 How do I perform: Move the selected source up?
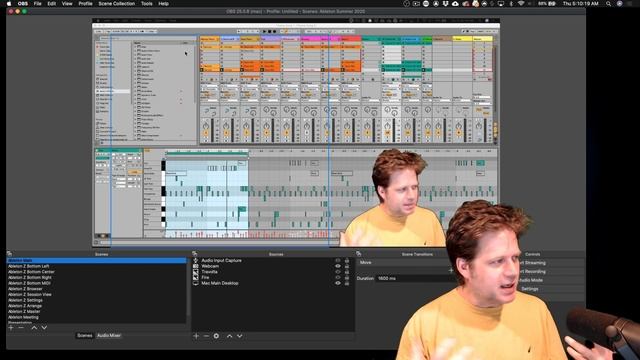pos(229,336)
